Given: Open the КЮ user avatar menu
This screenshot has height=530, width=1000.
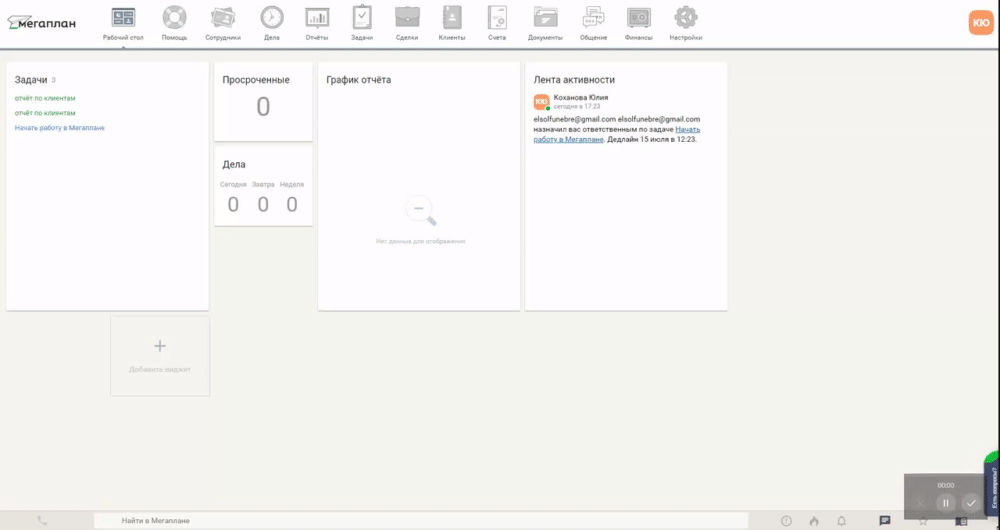Looking at the screenshot, I should click(981, 22).
